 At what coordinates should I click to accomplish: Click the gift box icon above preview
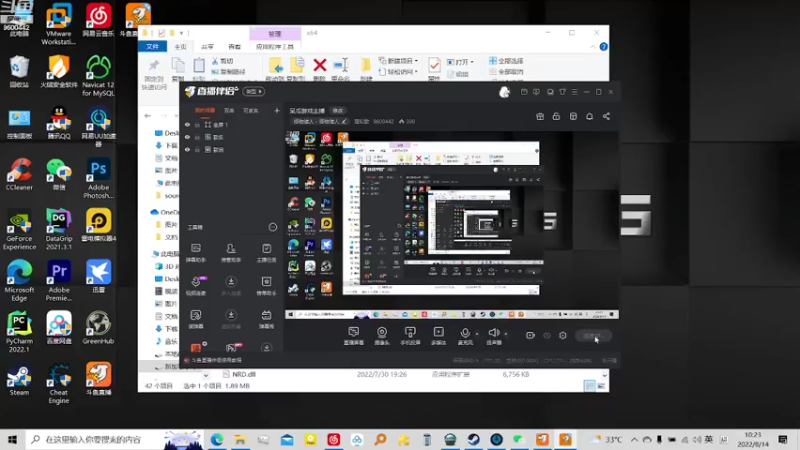(x=540, y=116)
